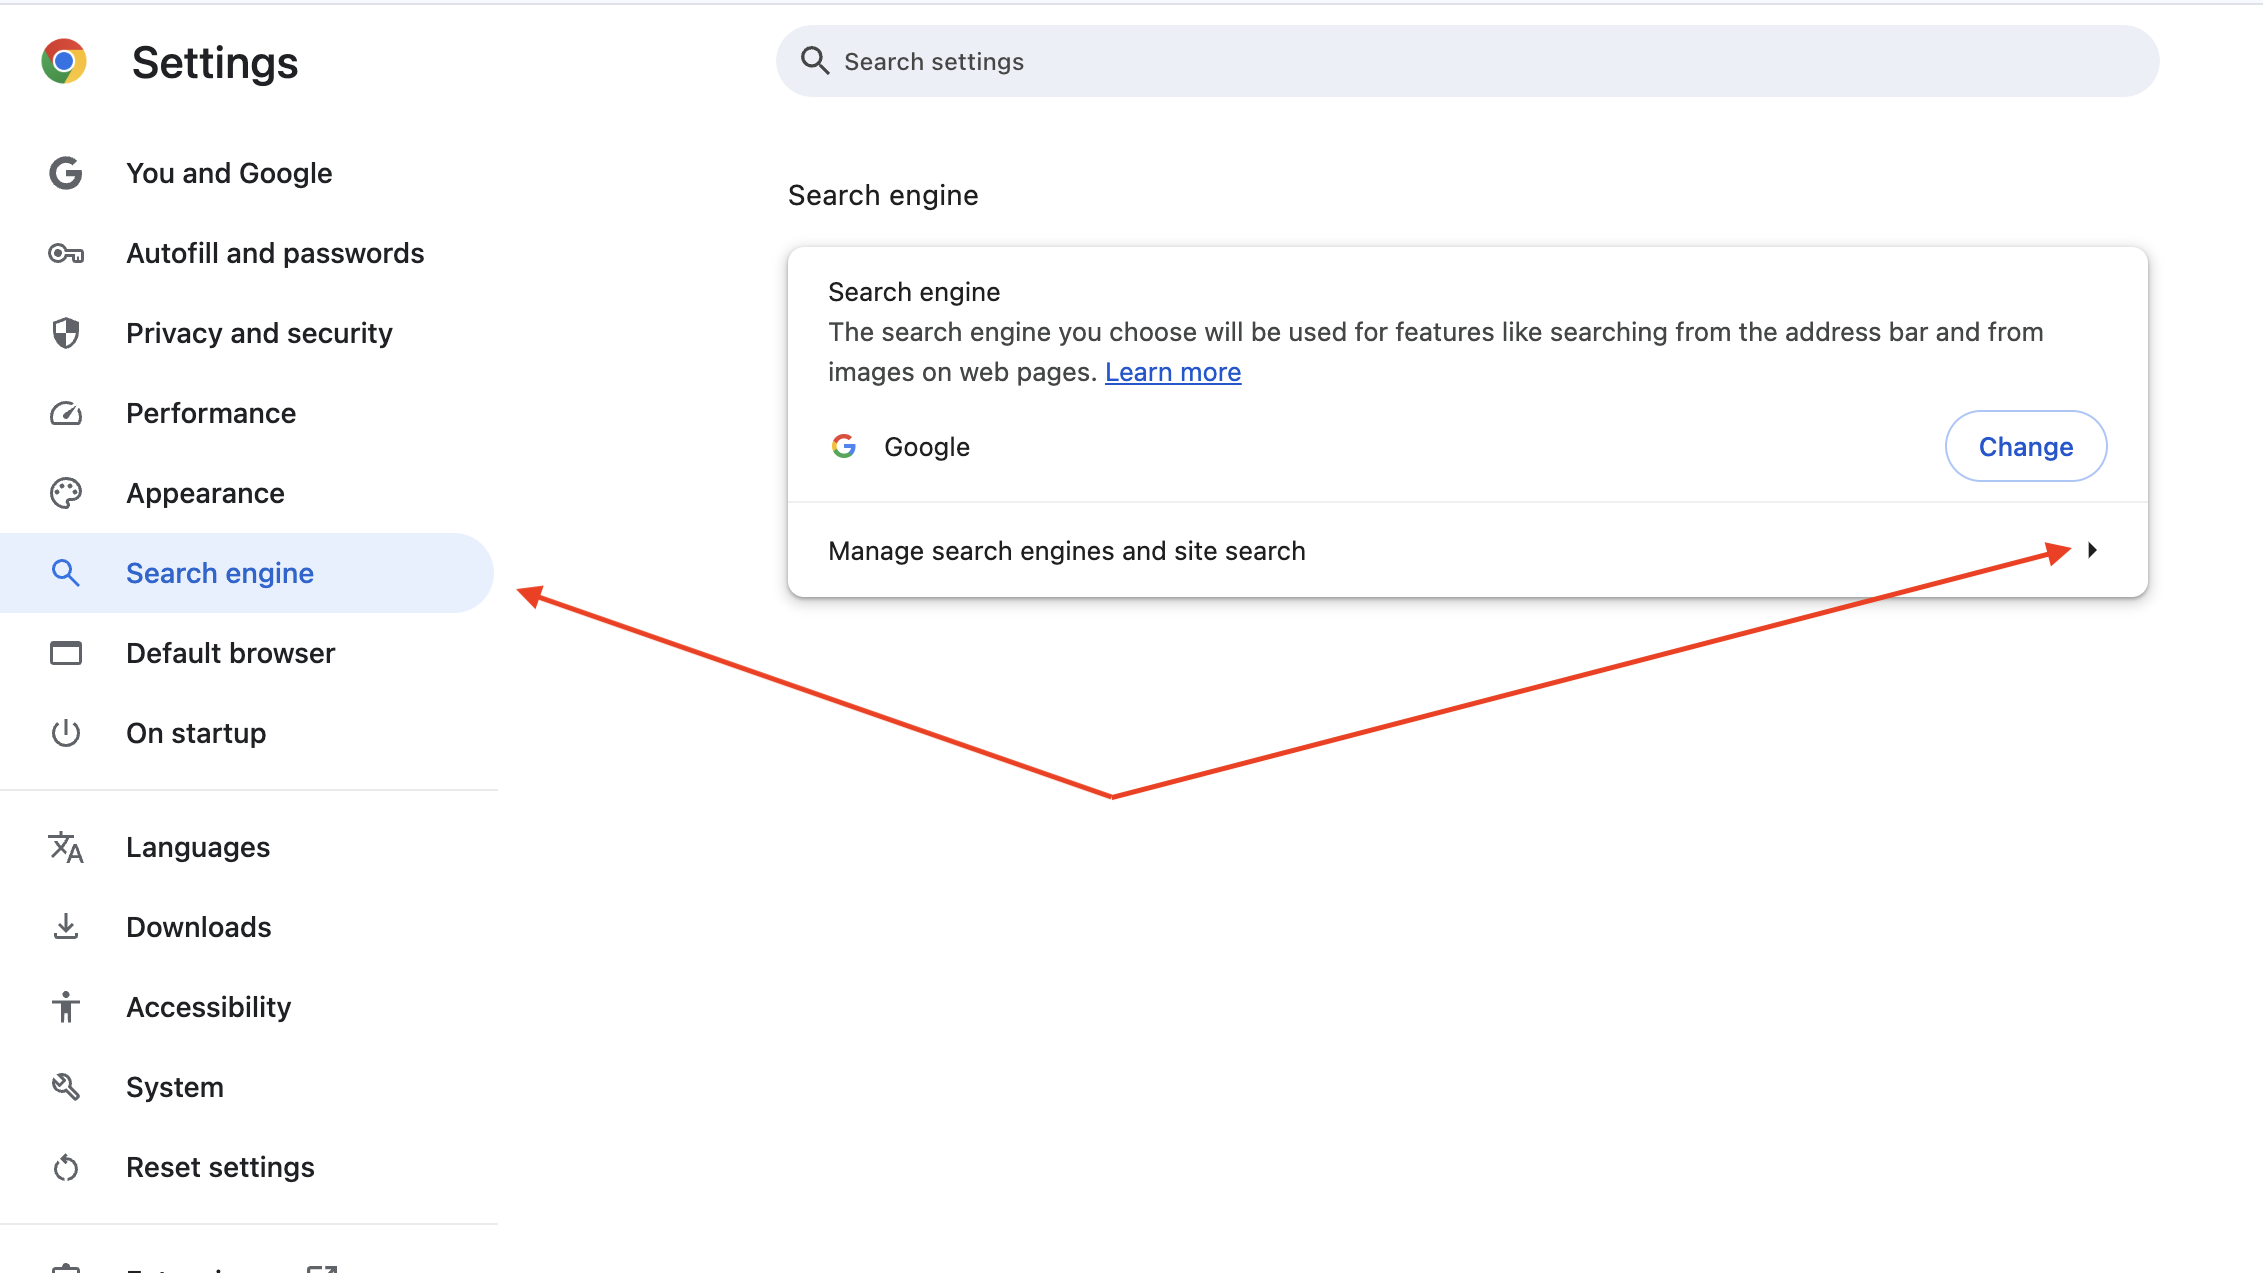Click the wrench System icon
Image resolution: width=2263 pixels, height=1273 pixels.
point(66,1087)
